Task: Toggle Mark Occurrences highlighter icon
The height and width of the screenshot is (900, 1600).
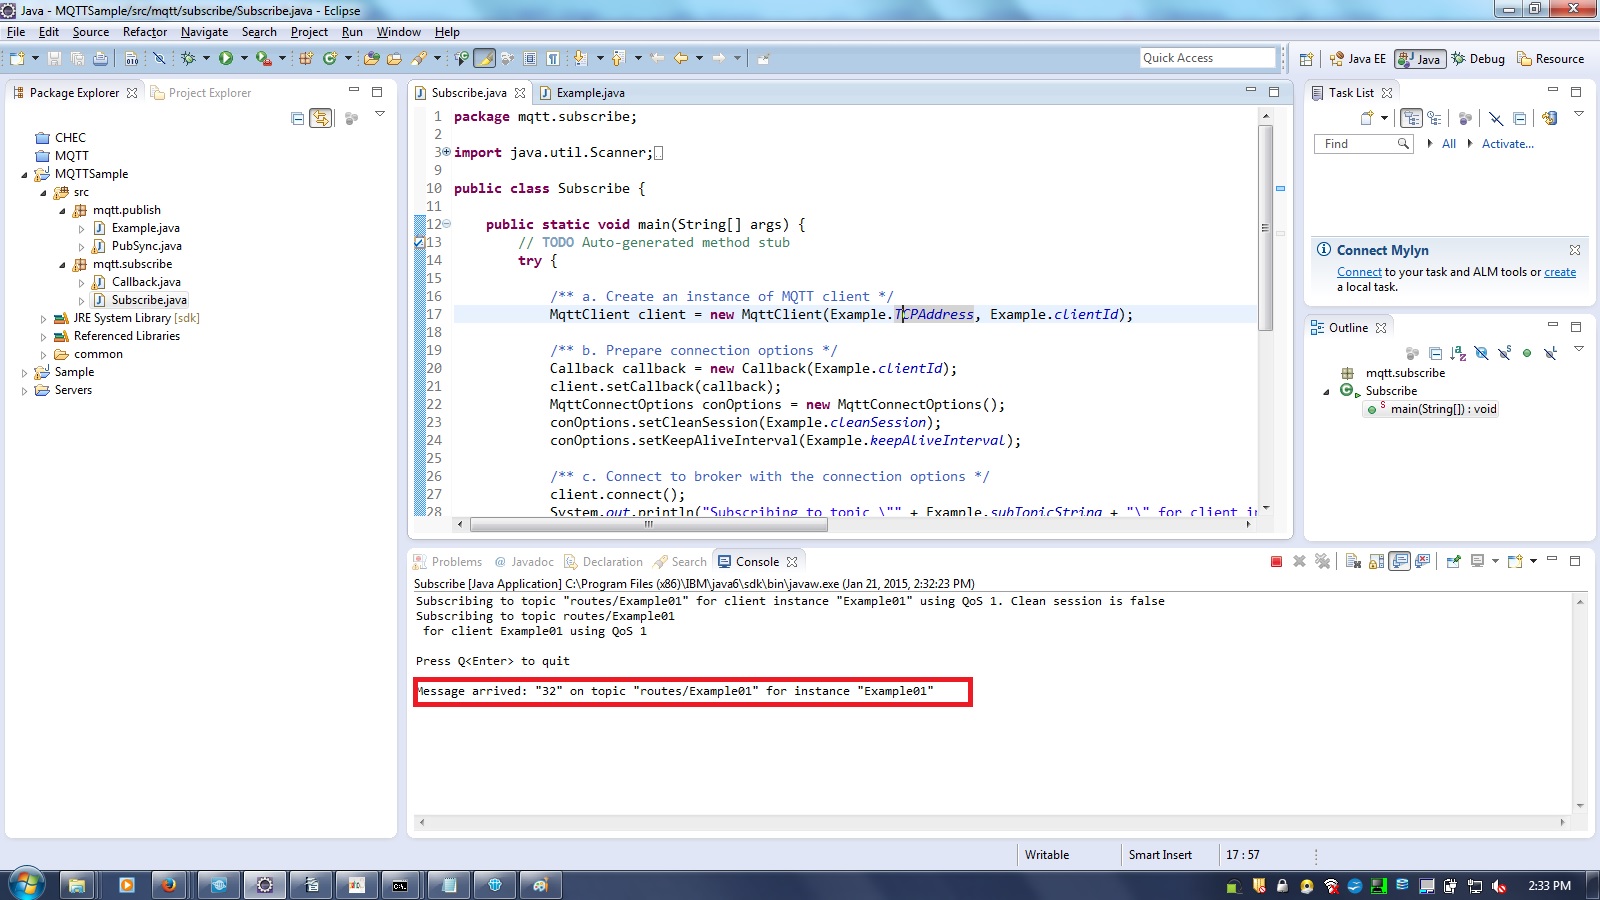Action: click(484, 59)
